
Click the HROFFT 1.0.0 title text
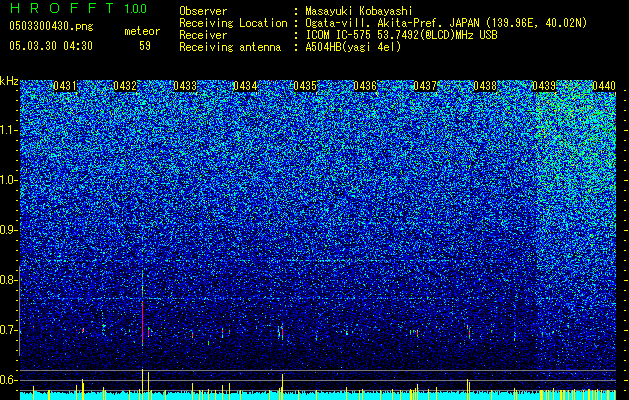(78, 8)
